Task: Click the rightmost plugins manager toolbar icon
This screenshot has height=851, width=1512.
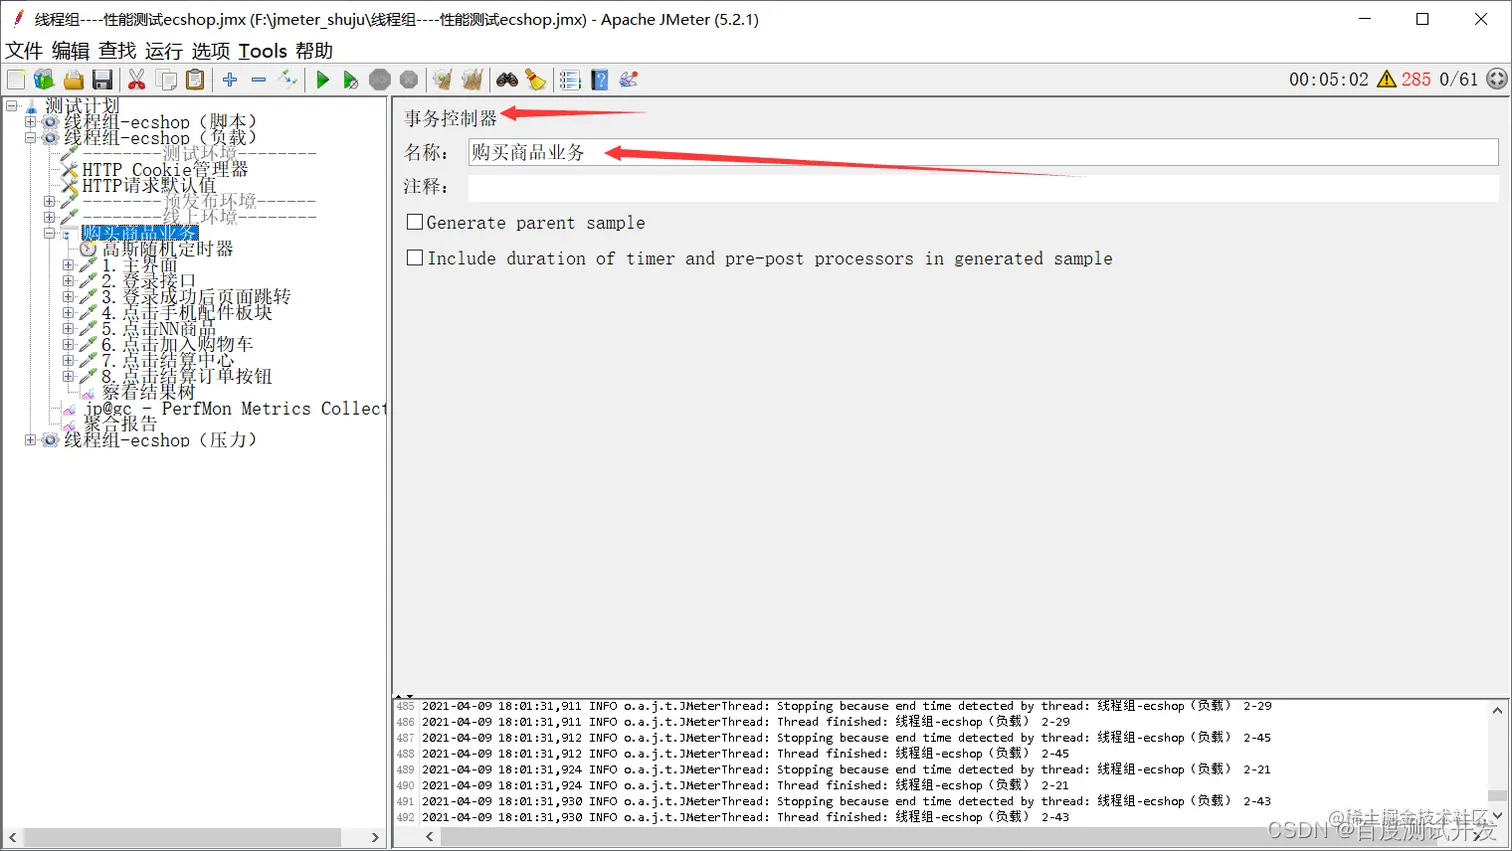Action: pyautogui.click(x=629, y=80)
